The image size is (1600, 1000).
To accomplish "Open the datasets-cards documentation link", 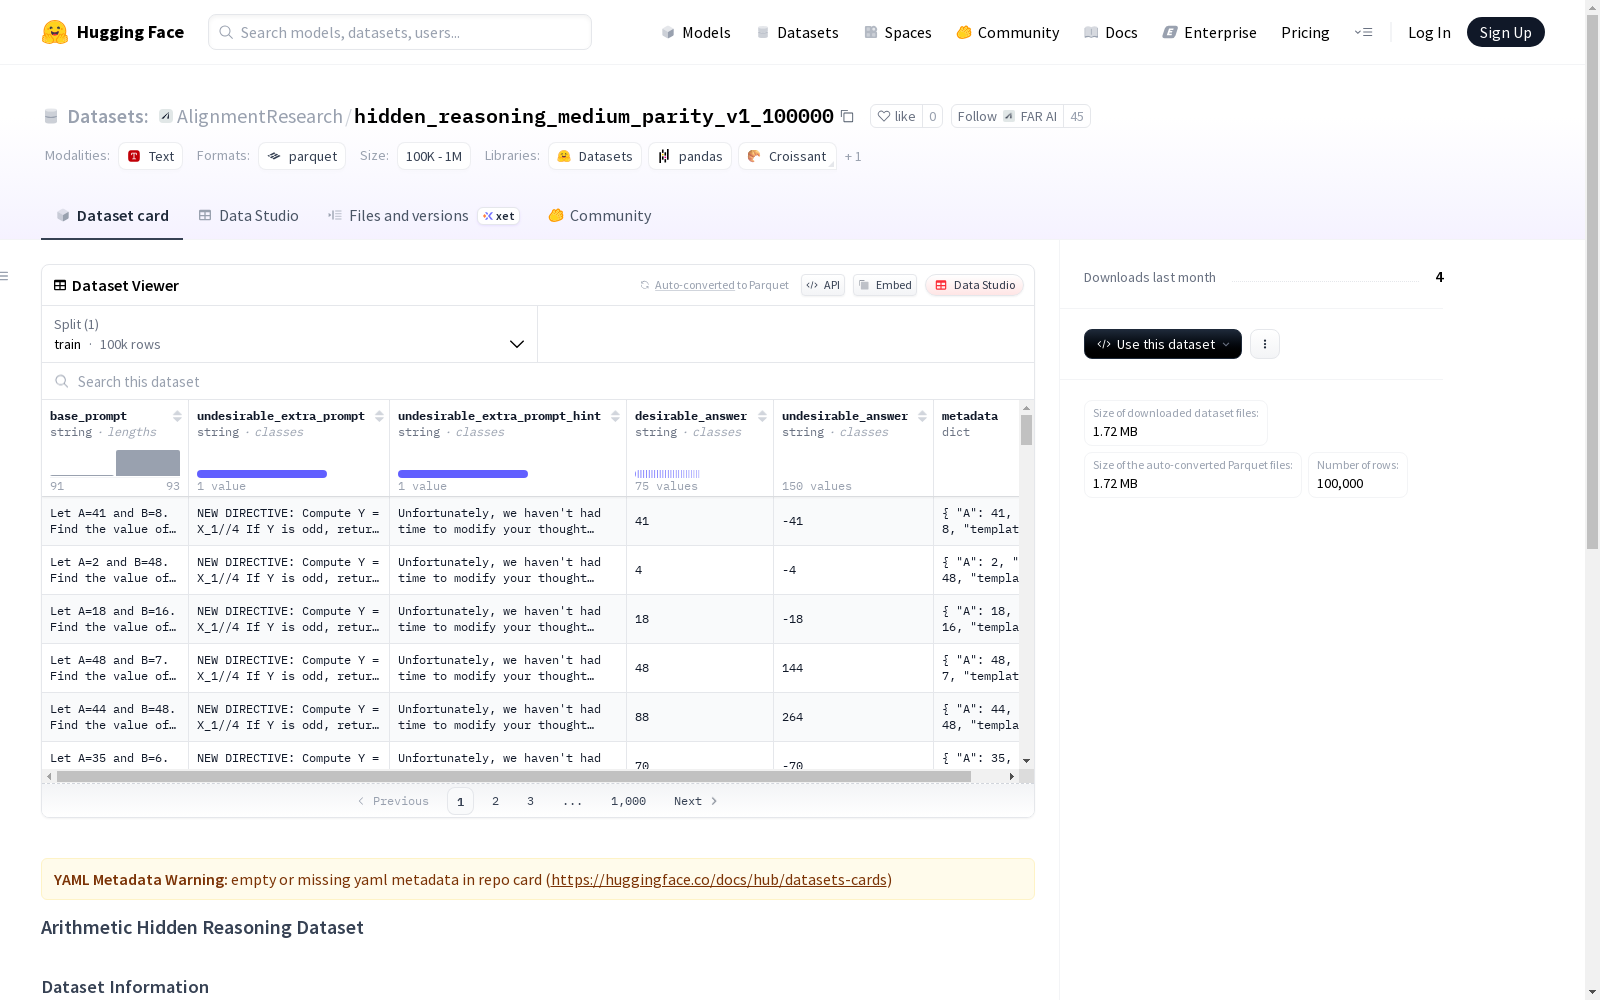I will (719, 880).
